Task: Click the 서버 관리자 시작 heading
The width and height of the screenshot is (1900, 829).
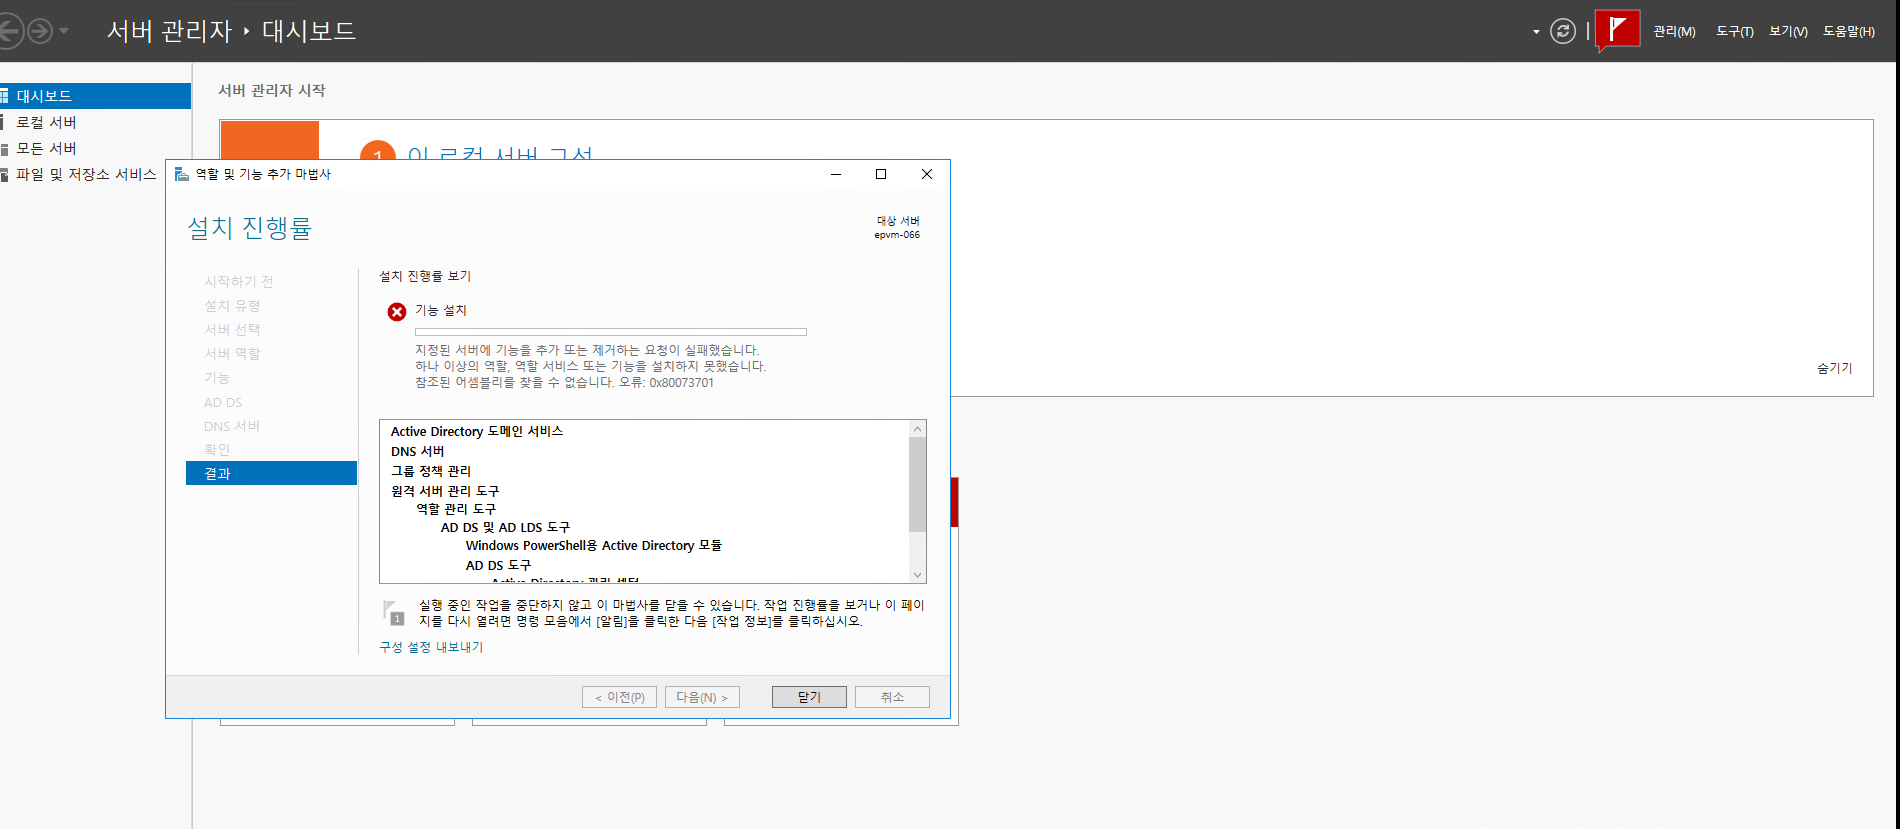Action: tap(272, 90)
